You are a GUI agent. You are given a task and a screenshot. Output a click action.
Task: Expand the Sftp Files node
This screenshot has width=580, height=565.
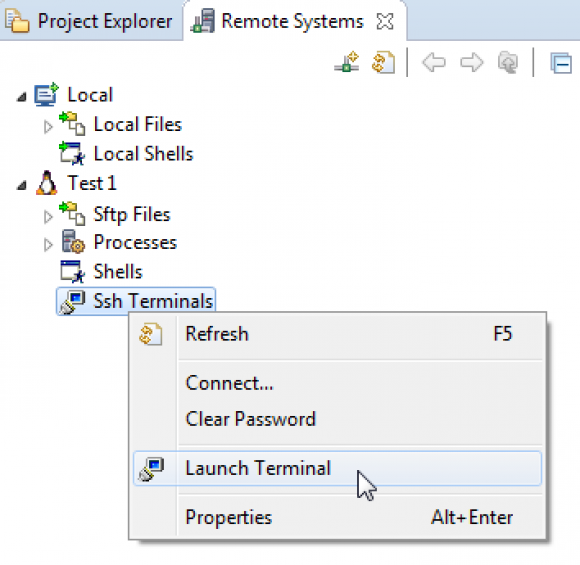[48, 216]
